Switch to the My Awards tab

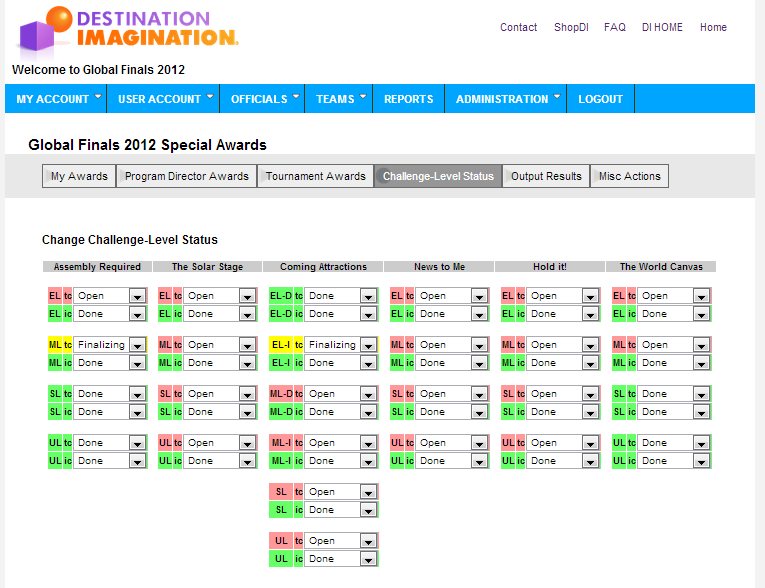coord(79,176)
